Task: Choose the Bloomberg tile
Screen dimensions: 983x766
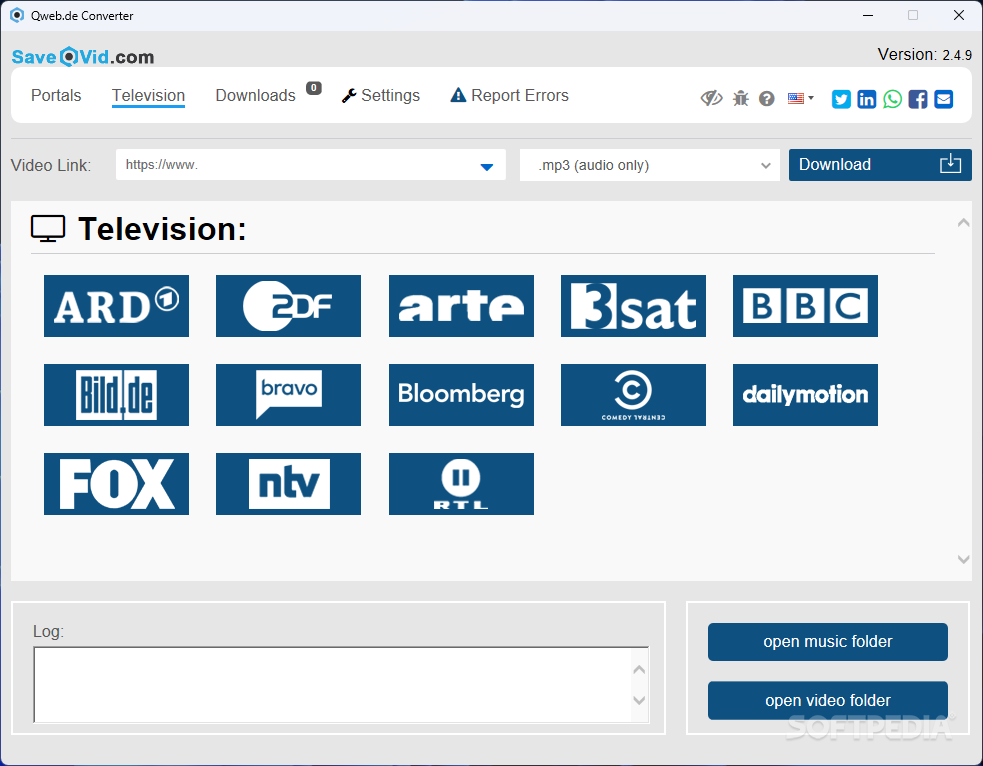Action: 461,395
